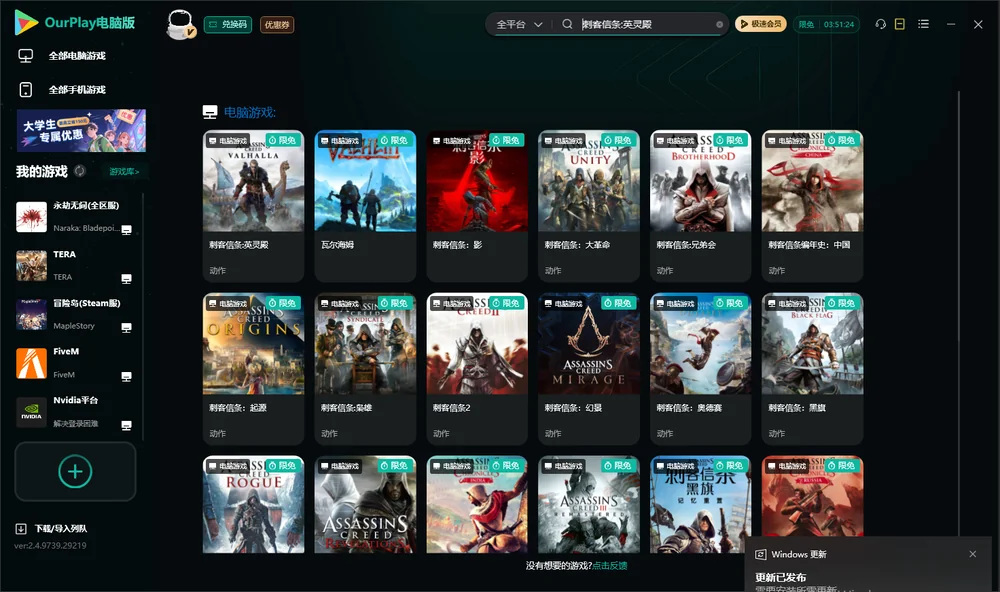Click the 限免 badge on the Mirage card
Screen dimensions: 1000x592
click(619, 303)
